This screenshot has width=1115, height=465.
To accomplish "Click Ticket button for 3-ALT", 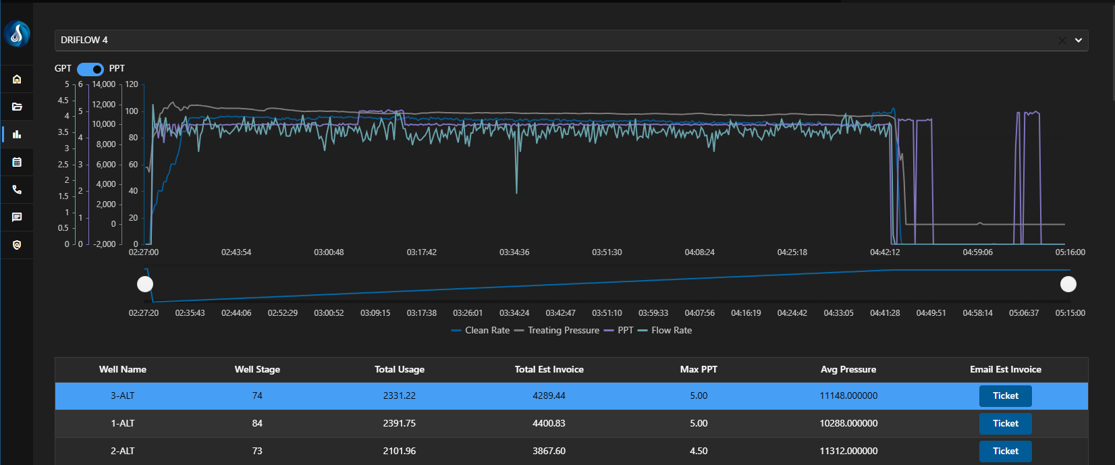I will tap(1004, 396).
